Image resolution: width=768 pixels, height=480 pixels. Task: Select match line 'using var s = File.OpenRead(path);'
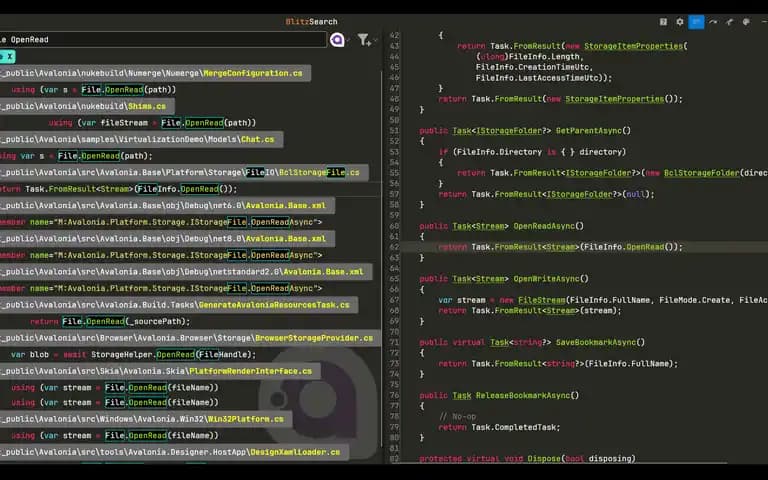76,156
